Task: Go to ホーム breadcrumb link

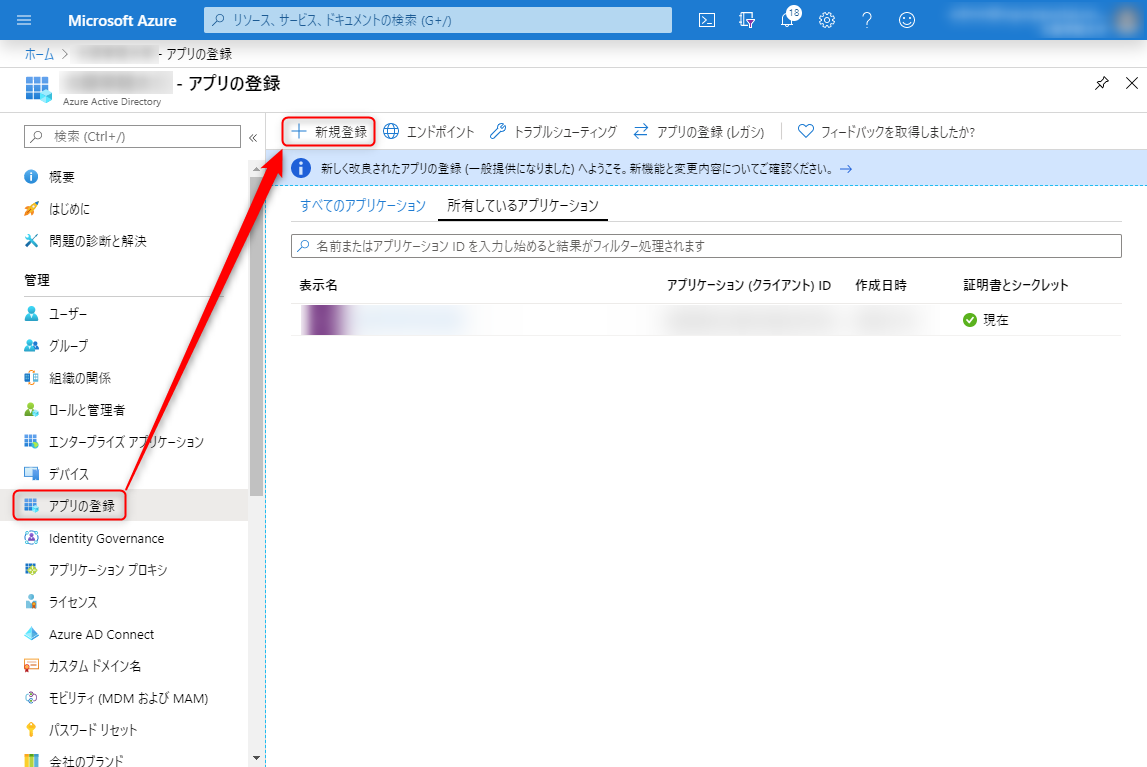Action: coord(40,54)
